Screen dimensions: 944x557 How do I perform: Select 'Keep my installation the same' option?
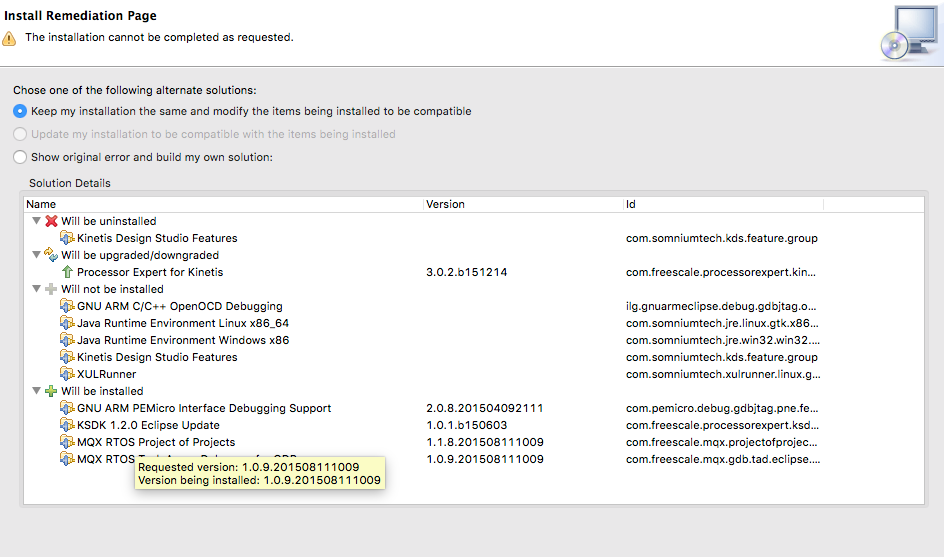(x=20, y=111)
